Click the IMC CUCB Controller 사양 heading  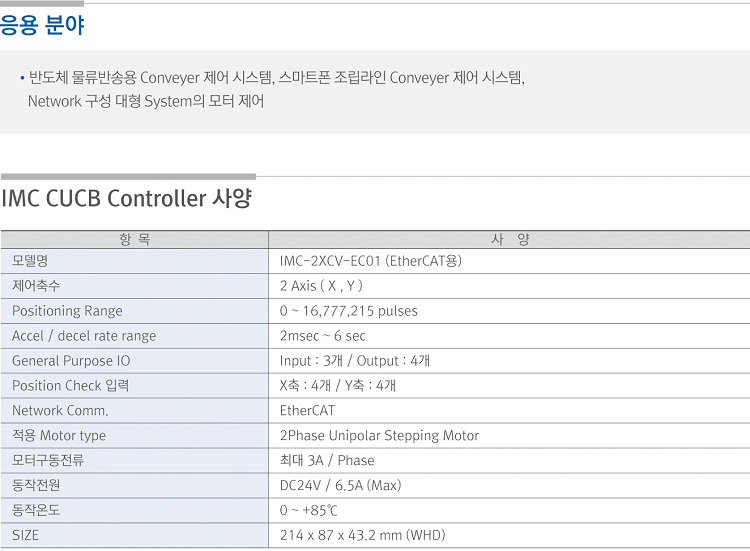[126, 198]
